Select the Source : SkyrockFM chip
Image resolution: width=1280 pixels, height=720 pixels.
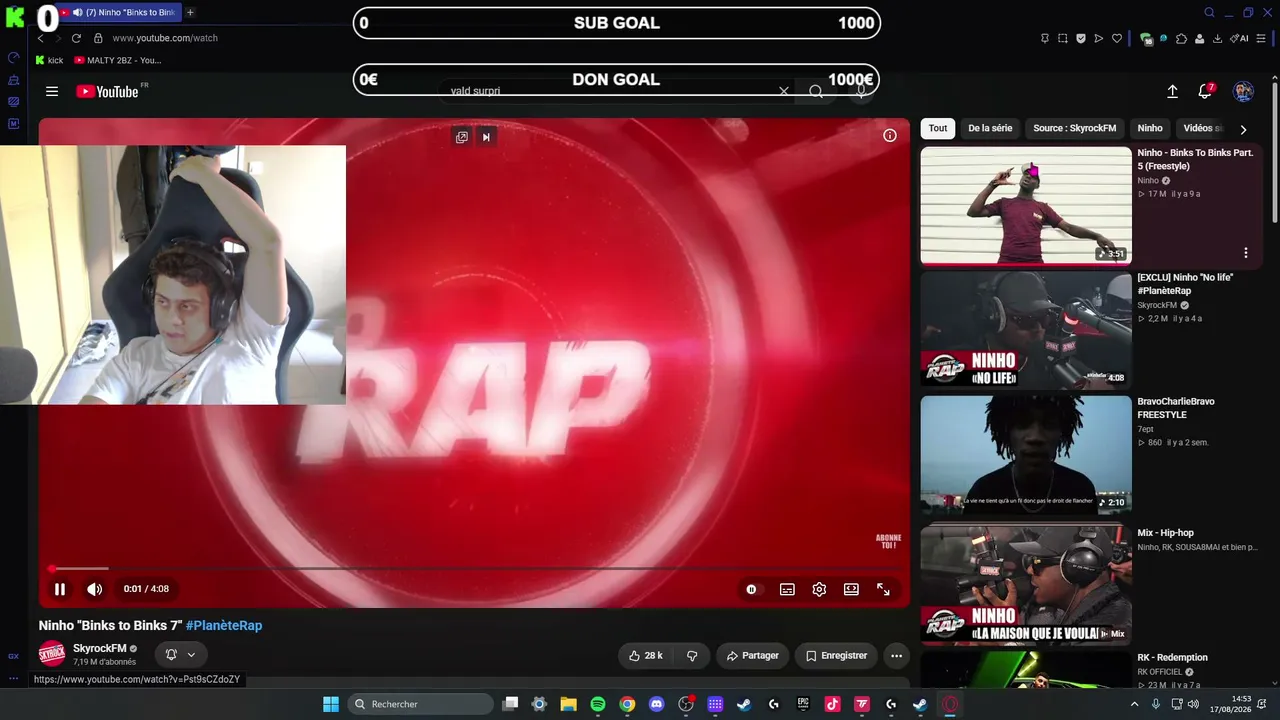tap(1074, 128)
